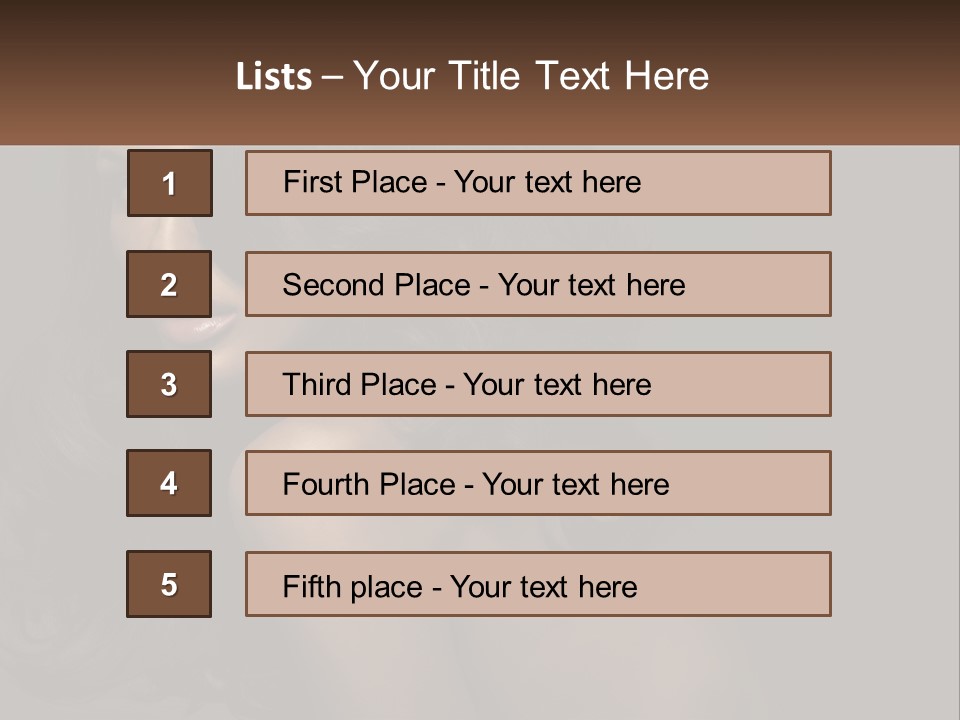This screenshot has width=960, height=720.
Task: Click "Your text here" in First Place row
Action: click(x=547, y=182)
